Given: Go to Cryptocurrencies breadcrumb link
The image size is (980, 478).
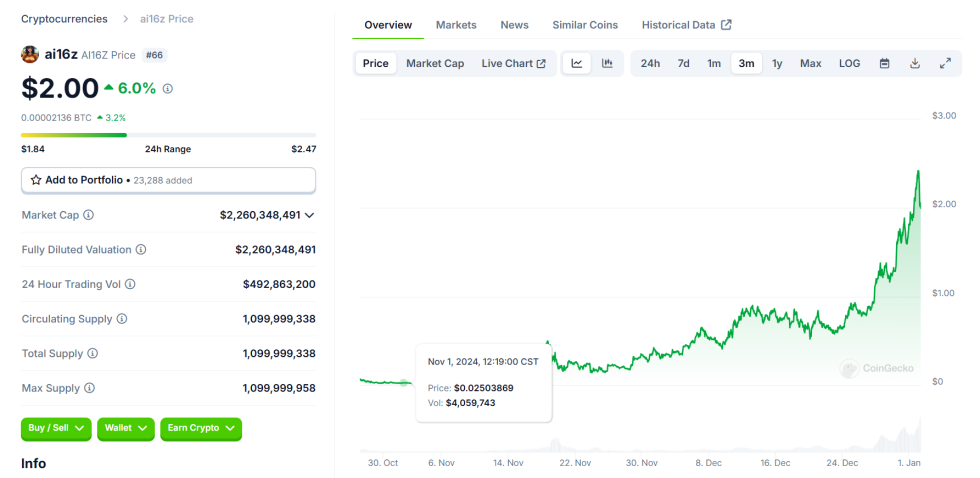Looking at the screenshot, I should pyautogui.click(x=64, y=19).
